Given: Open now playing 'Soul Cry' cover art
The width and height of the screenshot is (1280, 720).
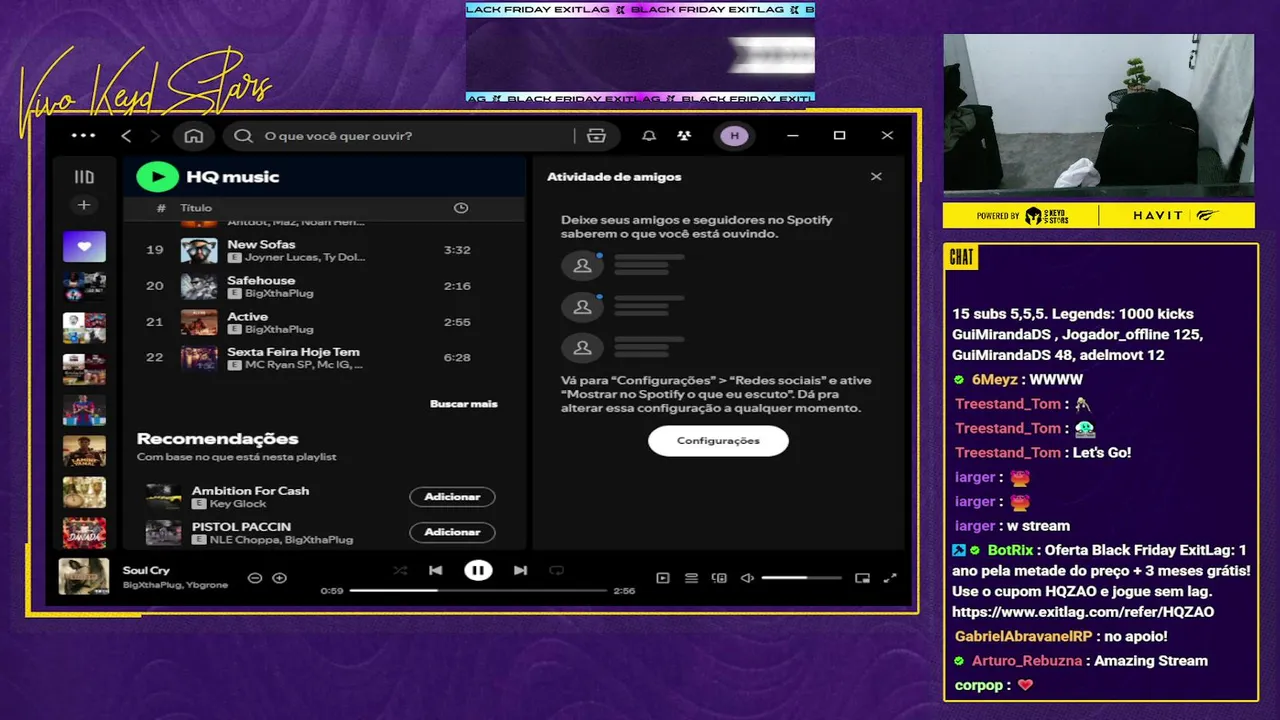Looking at the screenshot, I should pos(84,577).
